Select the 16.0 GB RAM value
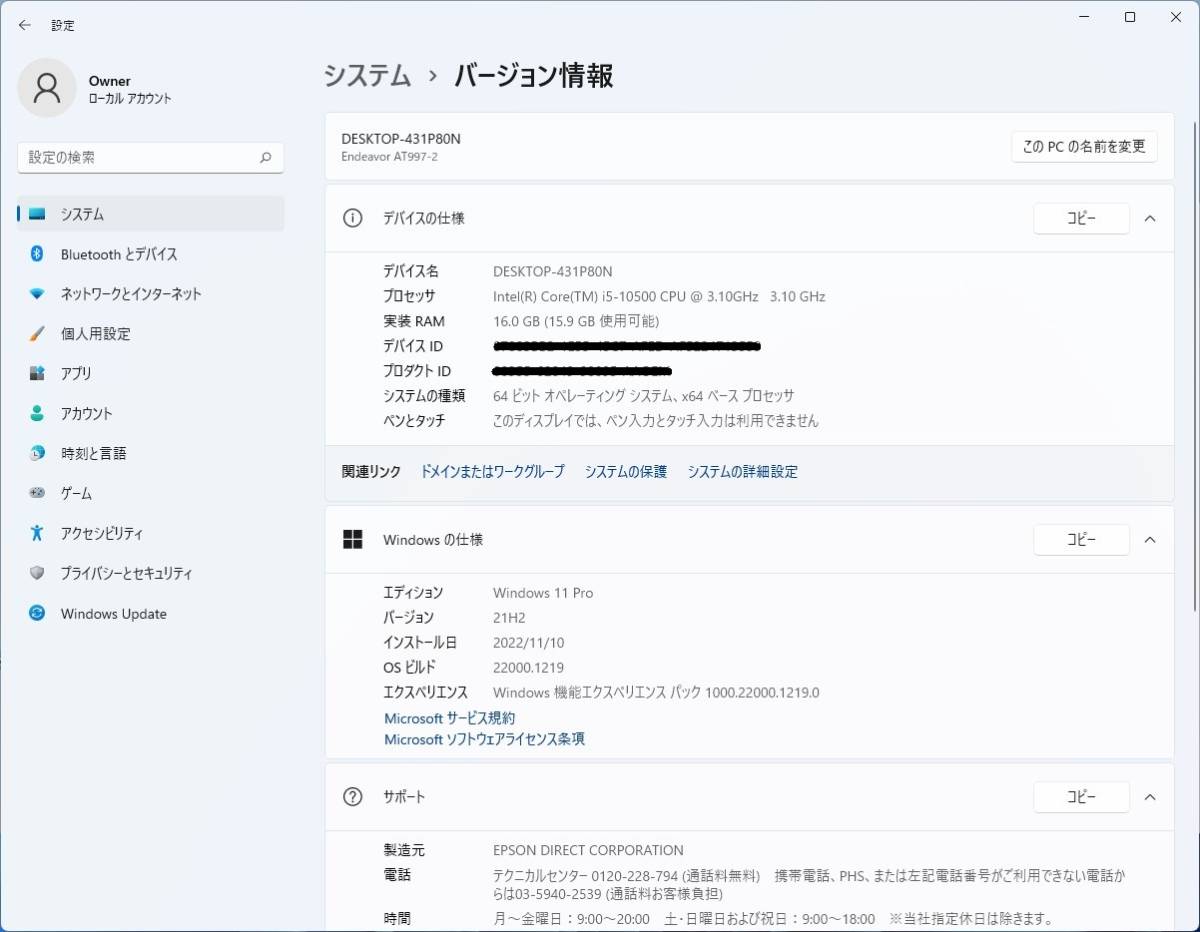The width and height of the screenshot is (1200, 932). tap(576, 322)
